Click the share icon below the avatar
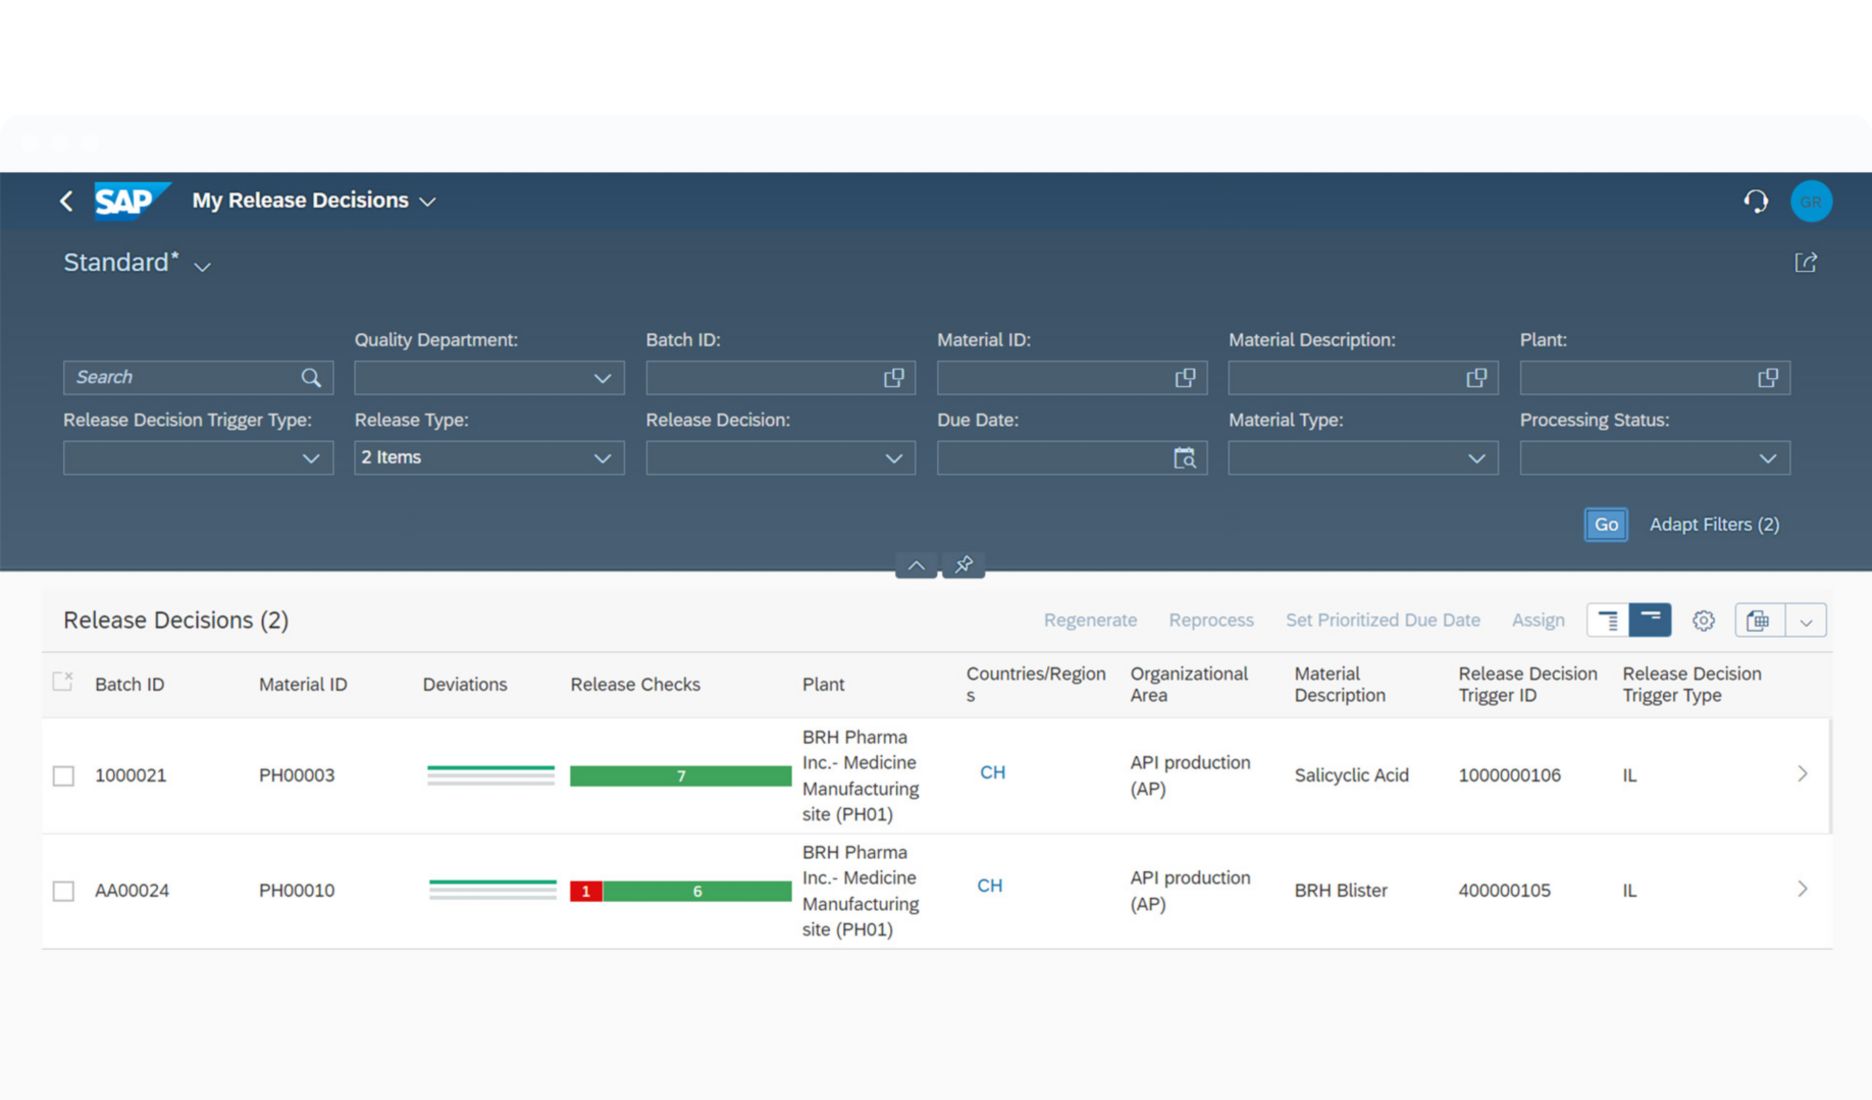 coord(1805,263)
